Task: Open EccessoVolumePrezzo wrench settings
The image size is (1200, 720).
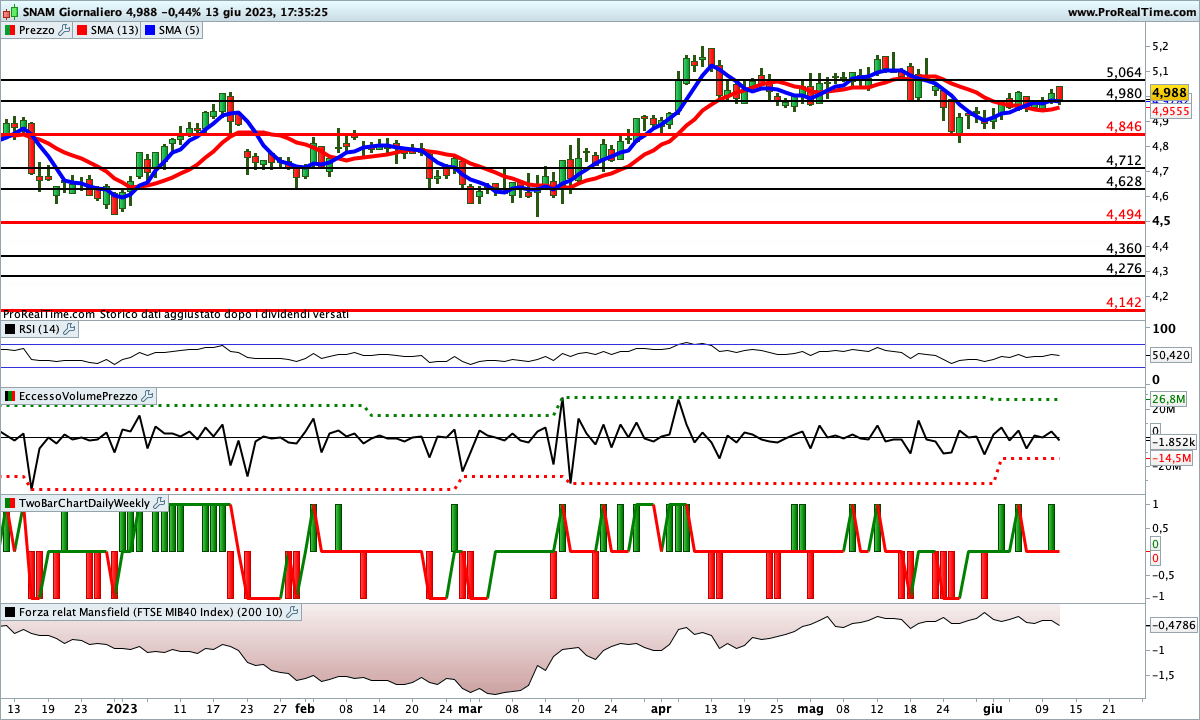Action: pos(148,397)
